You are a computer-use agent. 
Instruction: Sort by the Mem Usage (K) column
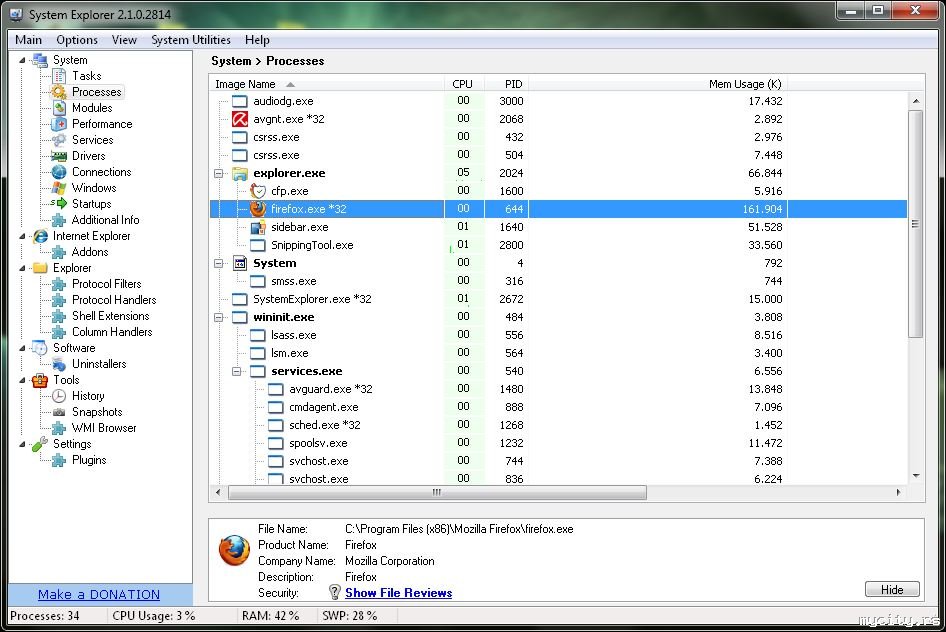(658, 84)
